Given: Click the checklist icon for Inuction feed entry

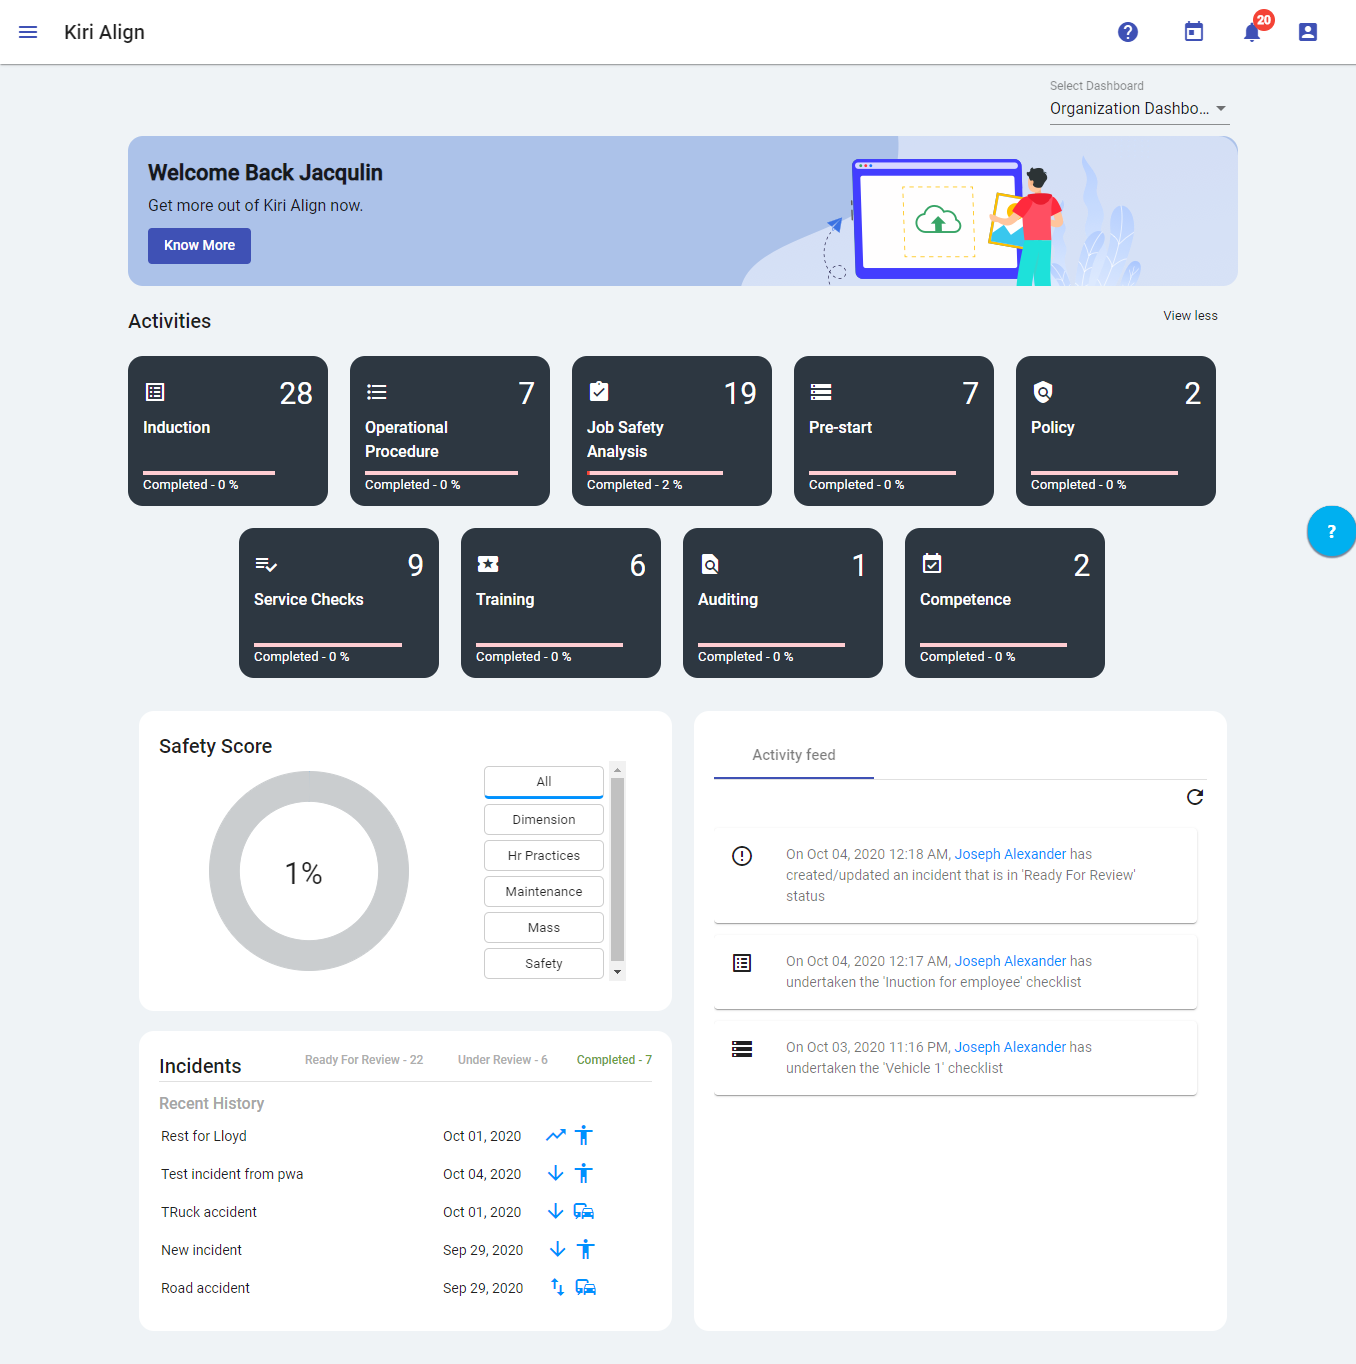Looking at the screenshot, I should pyautogui.click(x=742, y=963).
